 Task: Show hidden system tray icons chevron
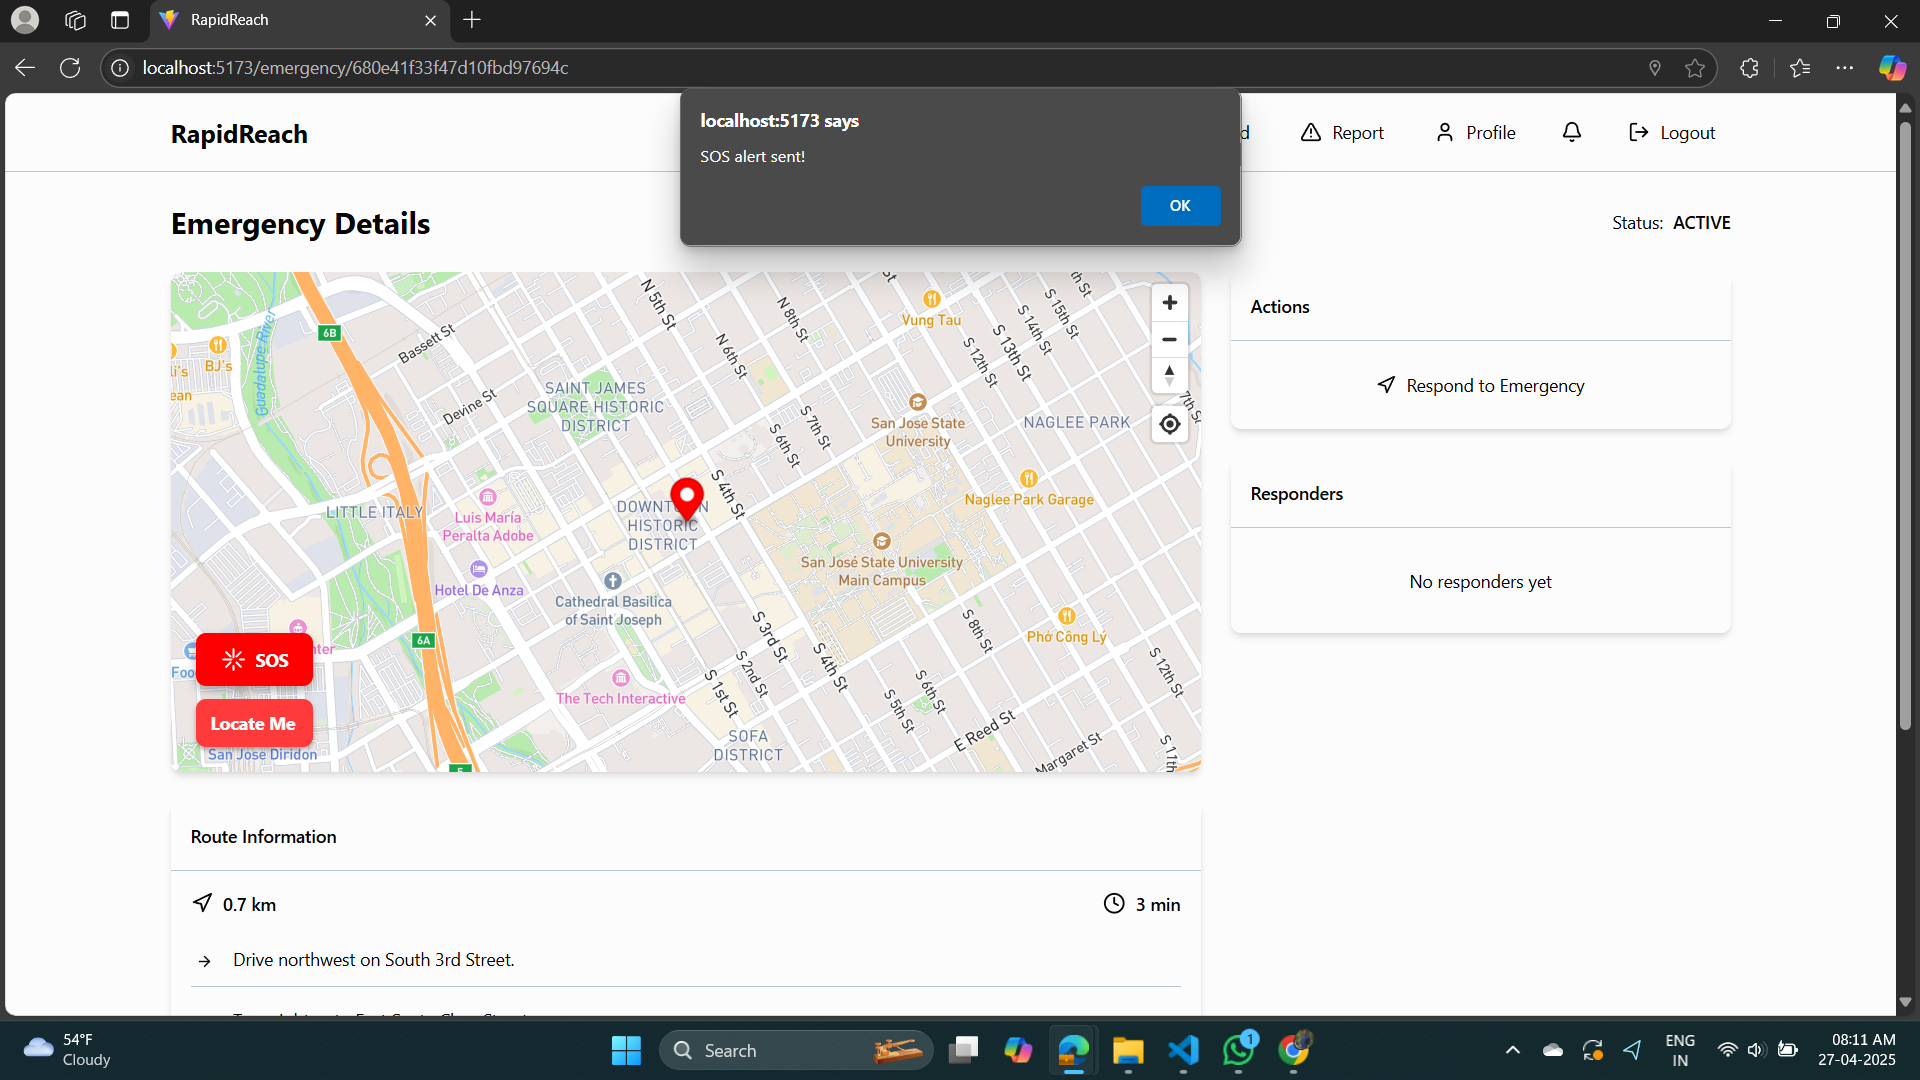click(1513, 1050)
